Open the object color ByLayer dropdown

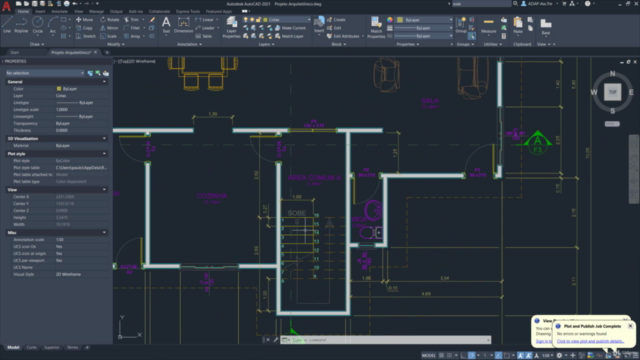[x=424, y=20]
